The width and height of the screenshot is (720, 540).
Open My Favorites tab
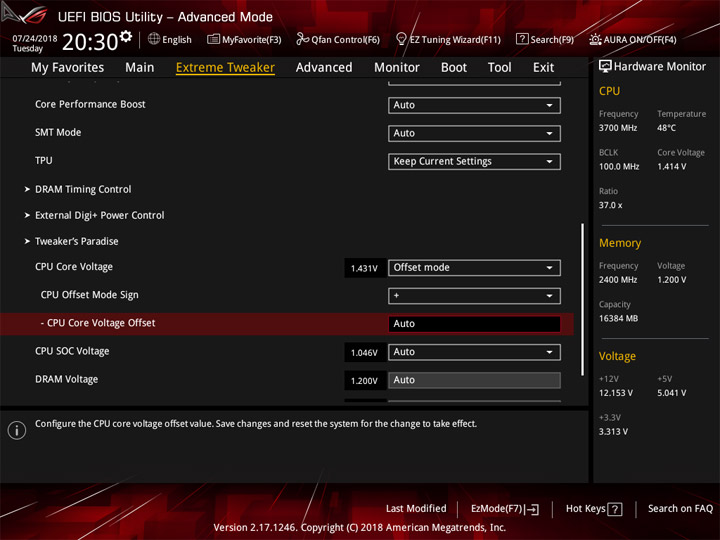[68, 68]
